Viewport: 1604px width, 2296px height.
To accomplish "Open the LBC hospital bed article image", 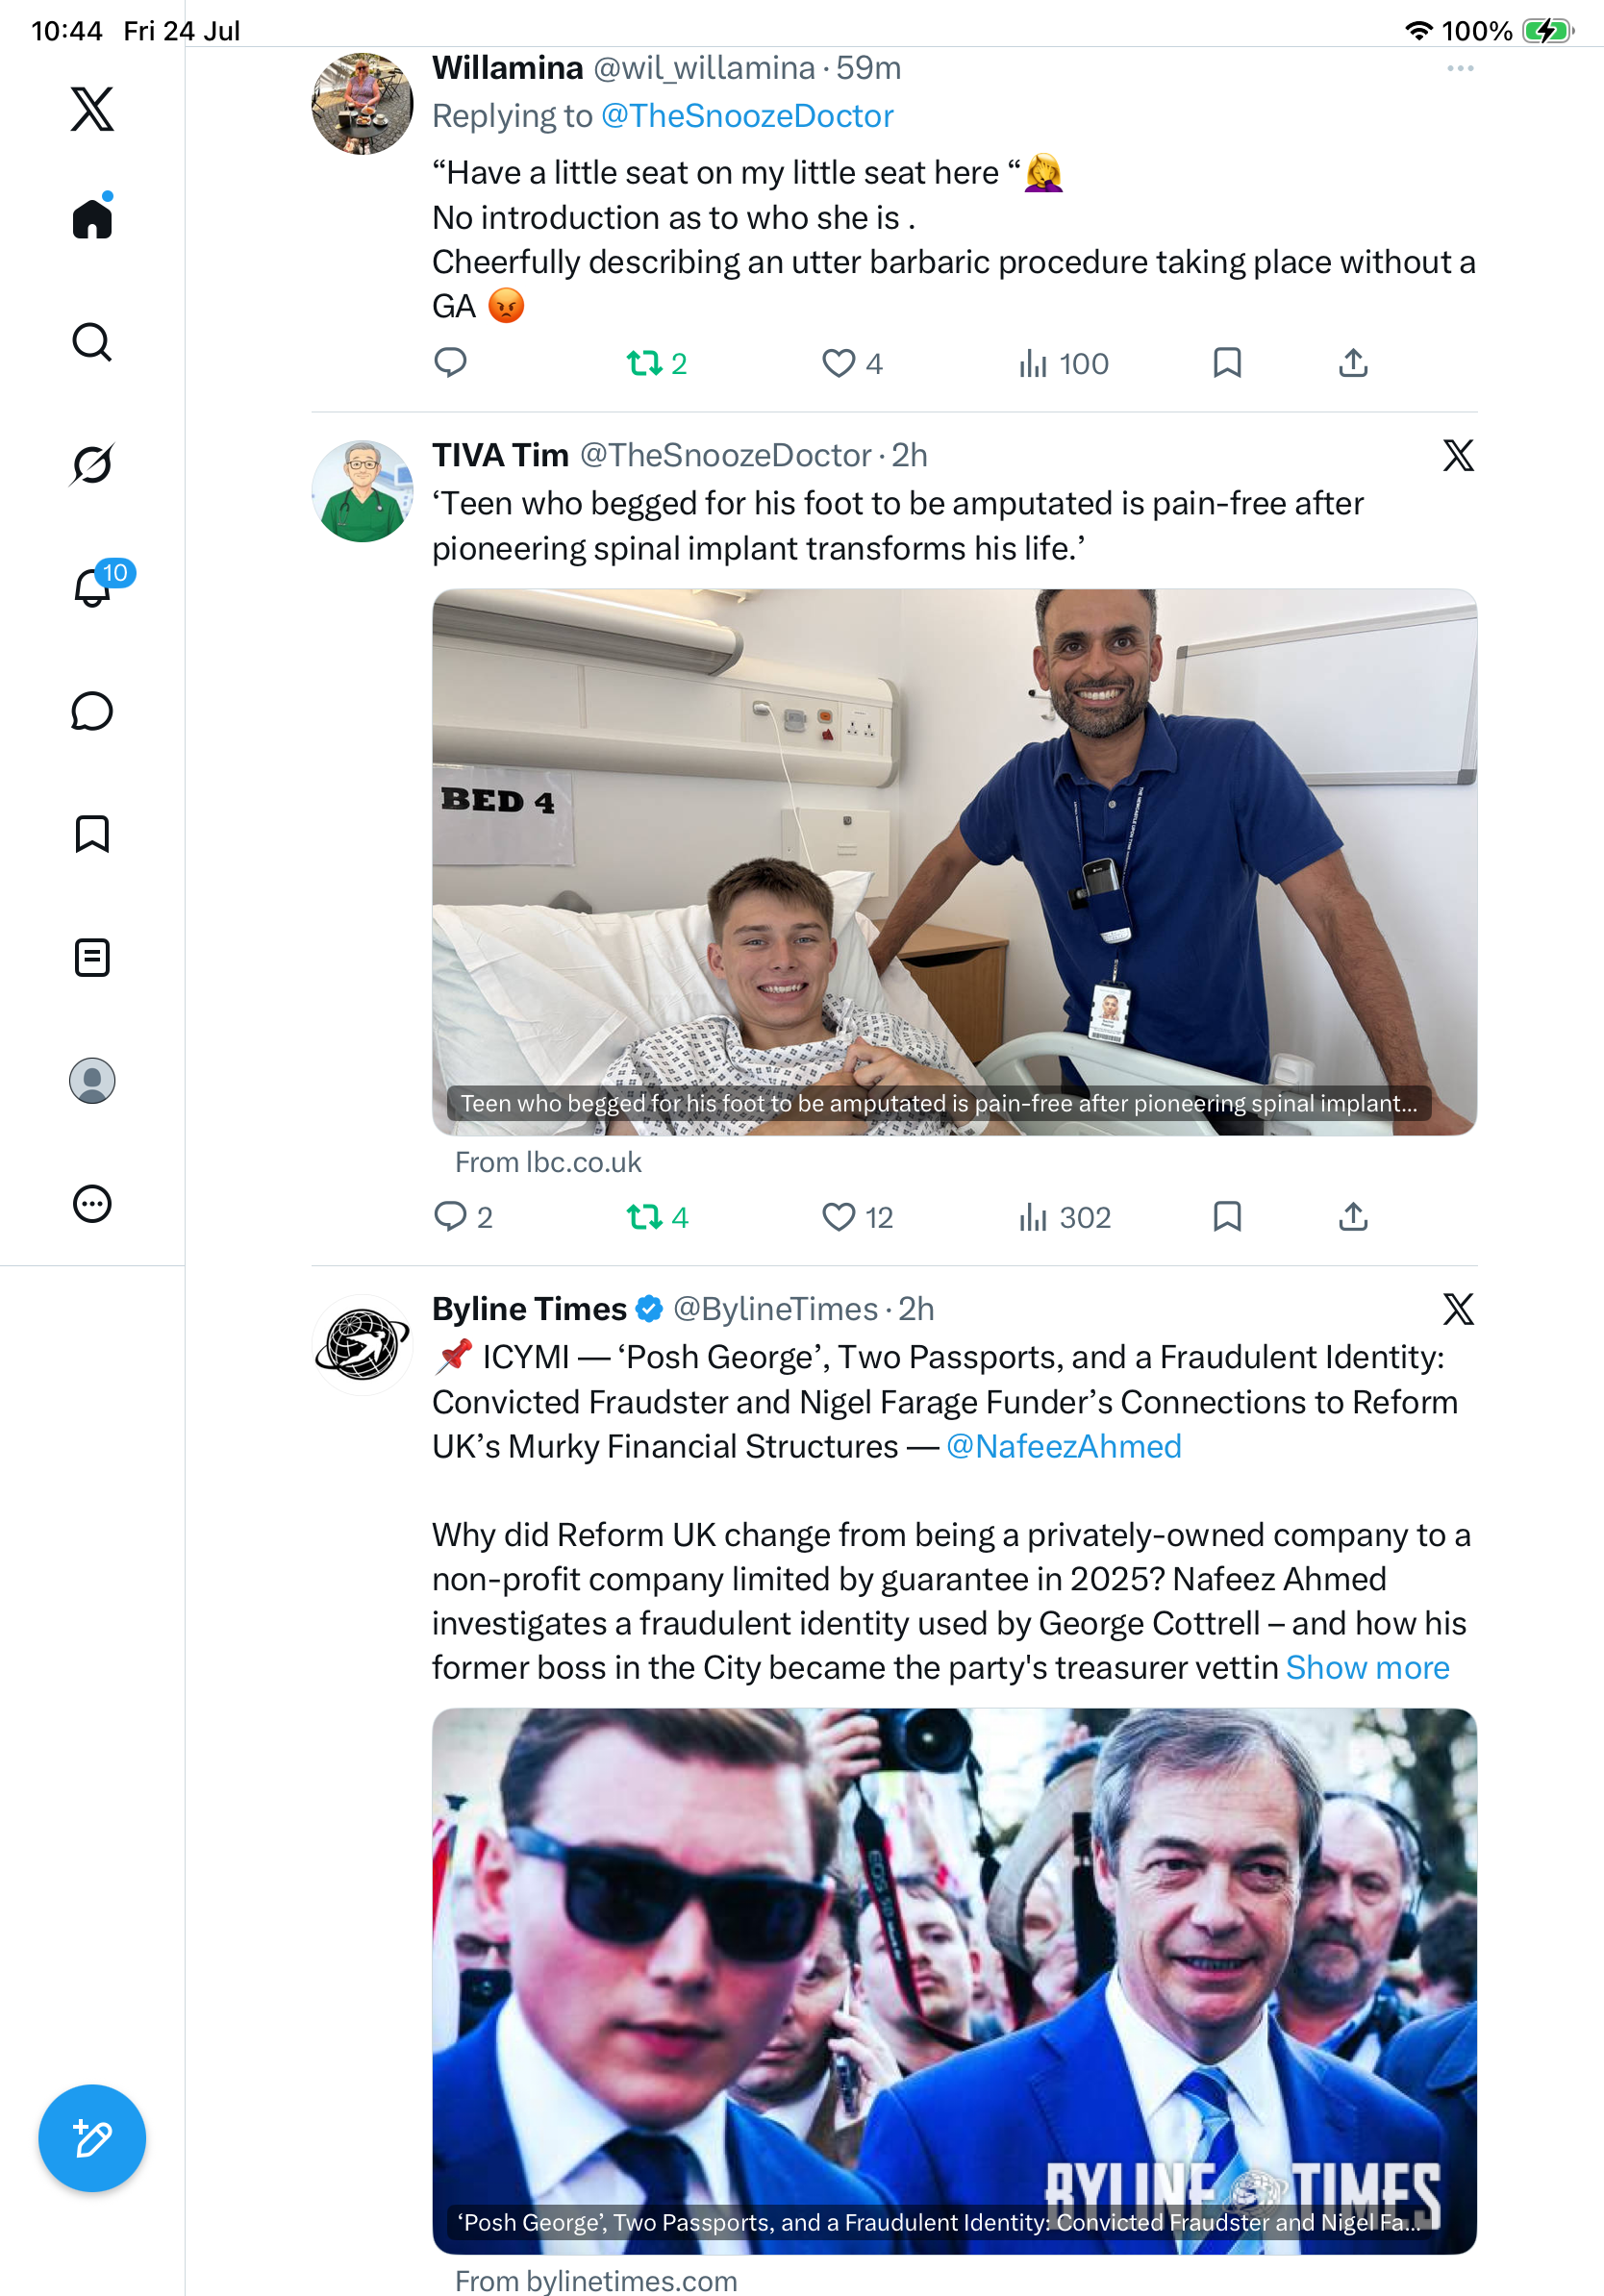I will (x=954, y=862).
